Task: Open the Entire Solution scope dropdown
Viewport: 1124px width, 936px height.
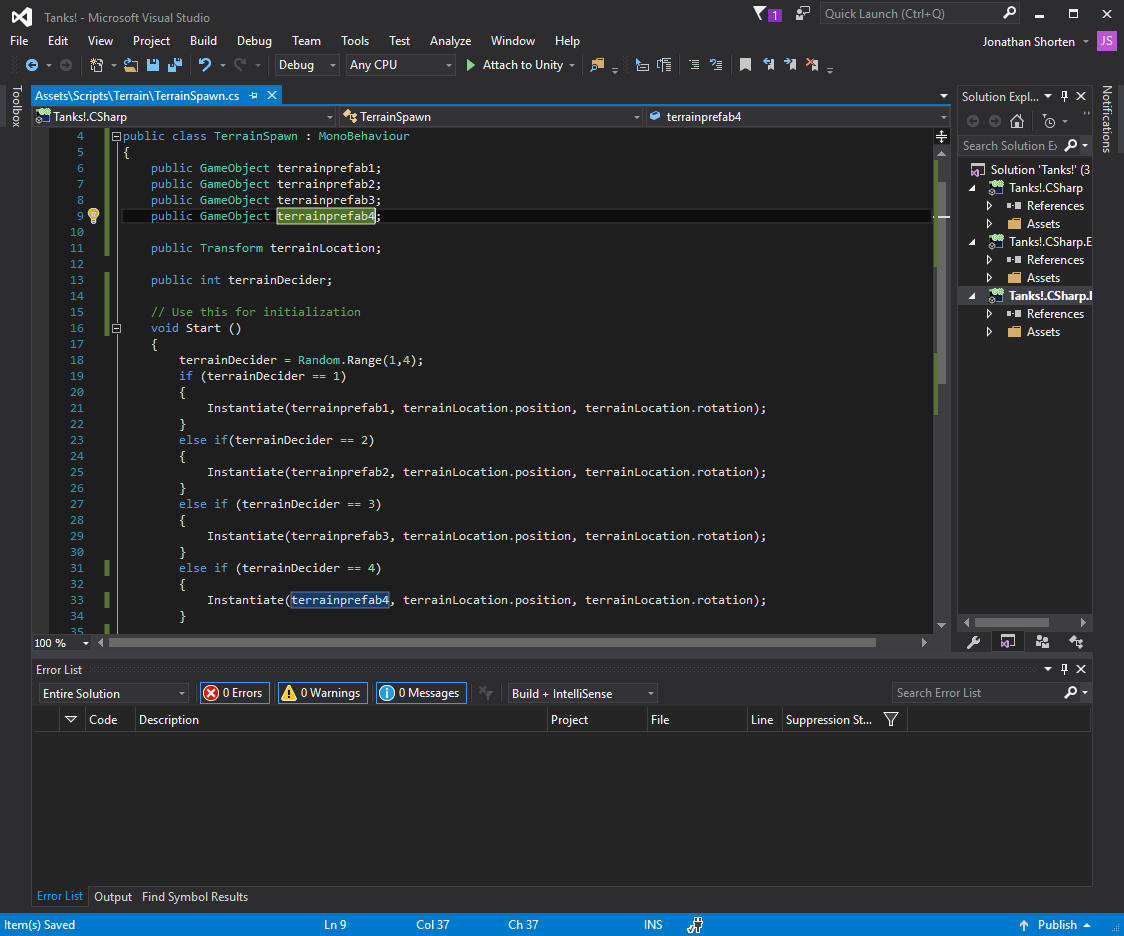Action: 113,693
